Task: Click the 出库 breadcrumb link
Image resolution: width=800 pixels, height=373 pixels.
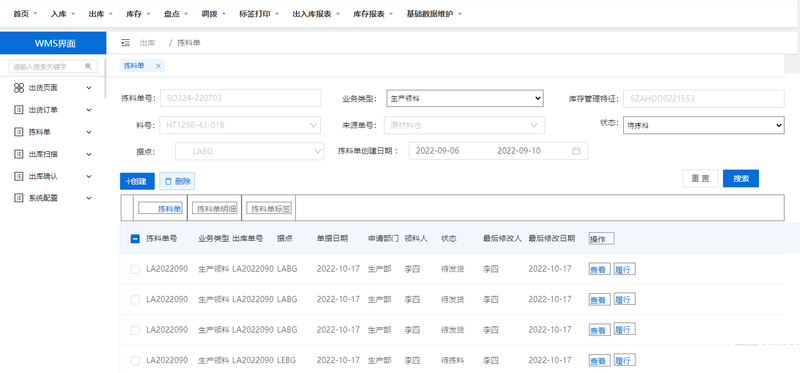Action: [x=147, y=43]
